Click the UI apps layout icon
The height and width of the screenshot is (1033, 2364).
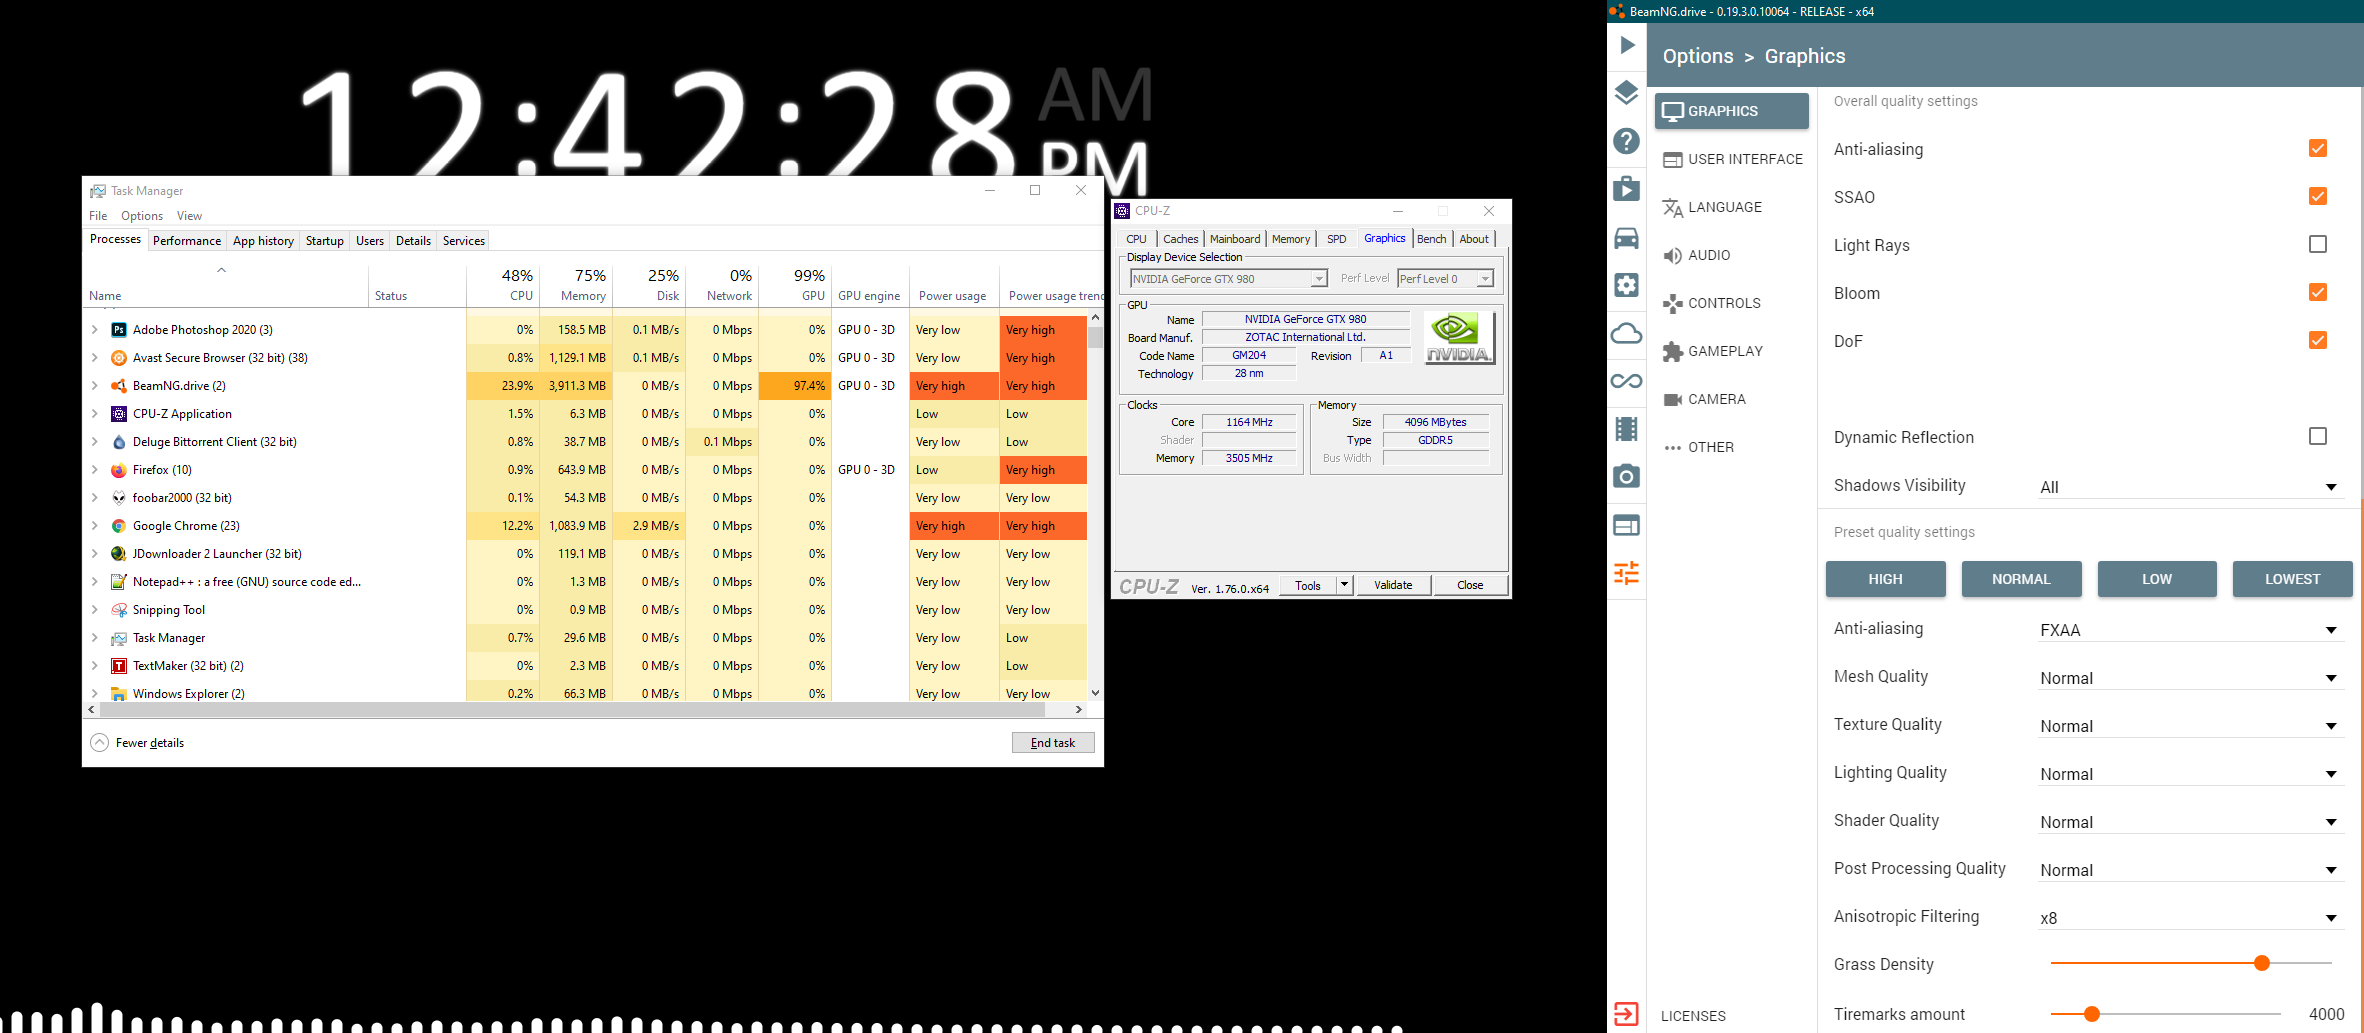pyautogui.click(x=1627, y=525)
